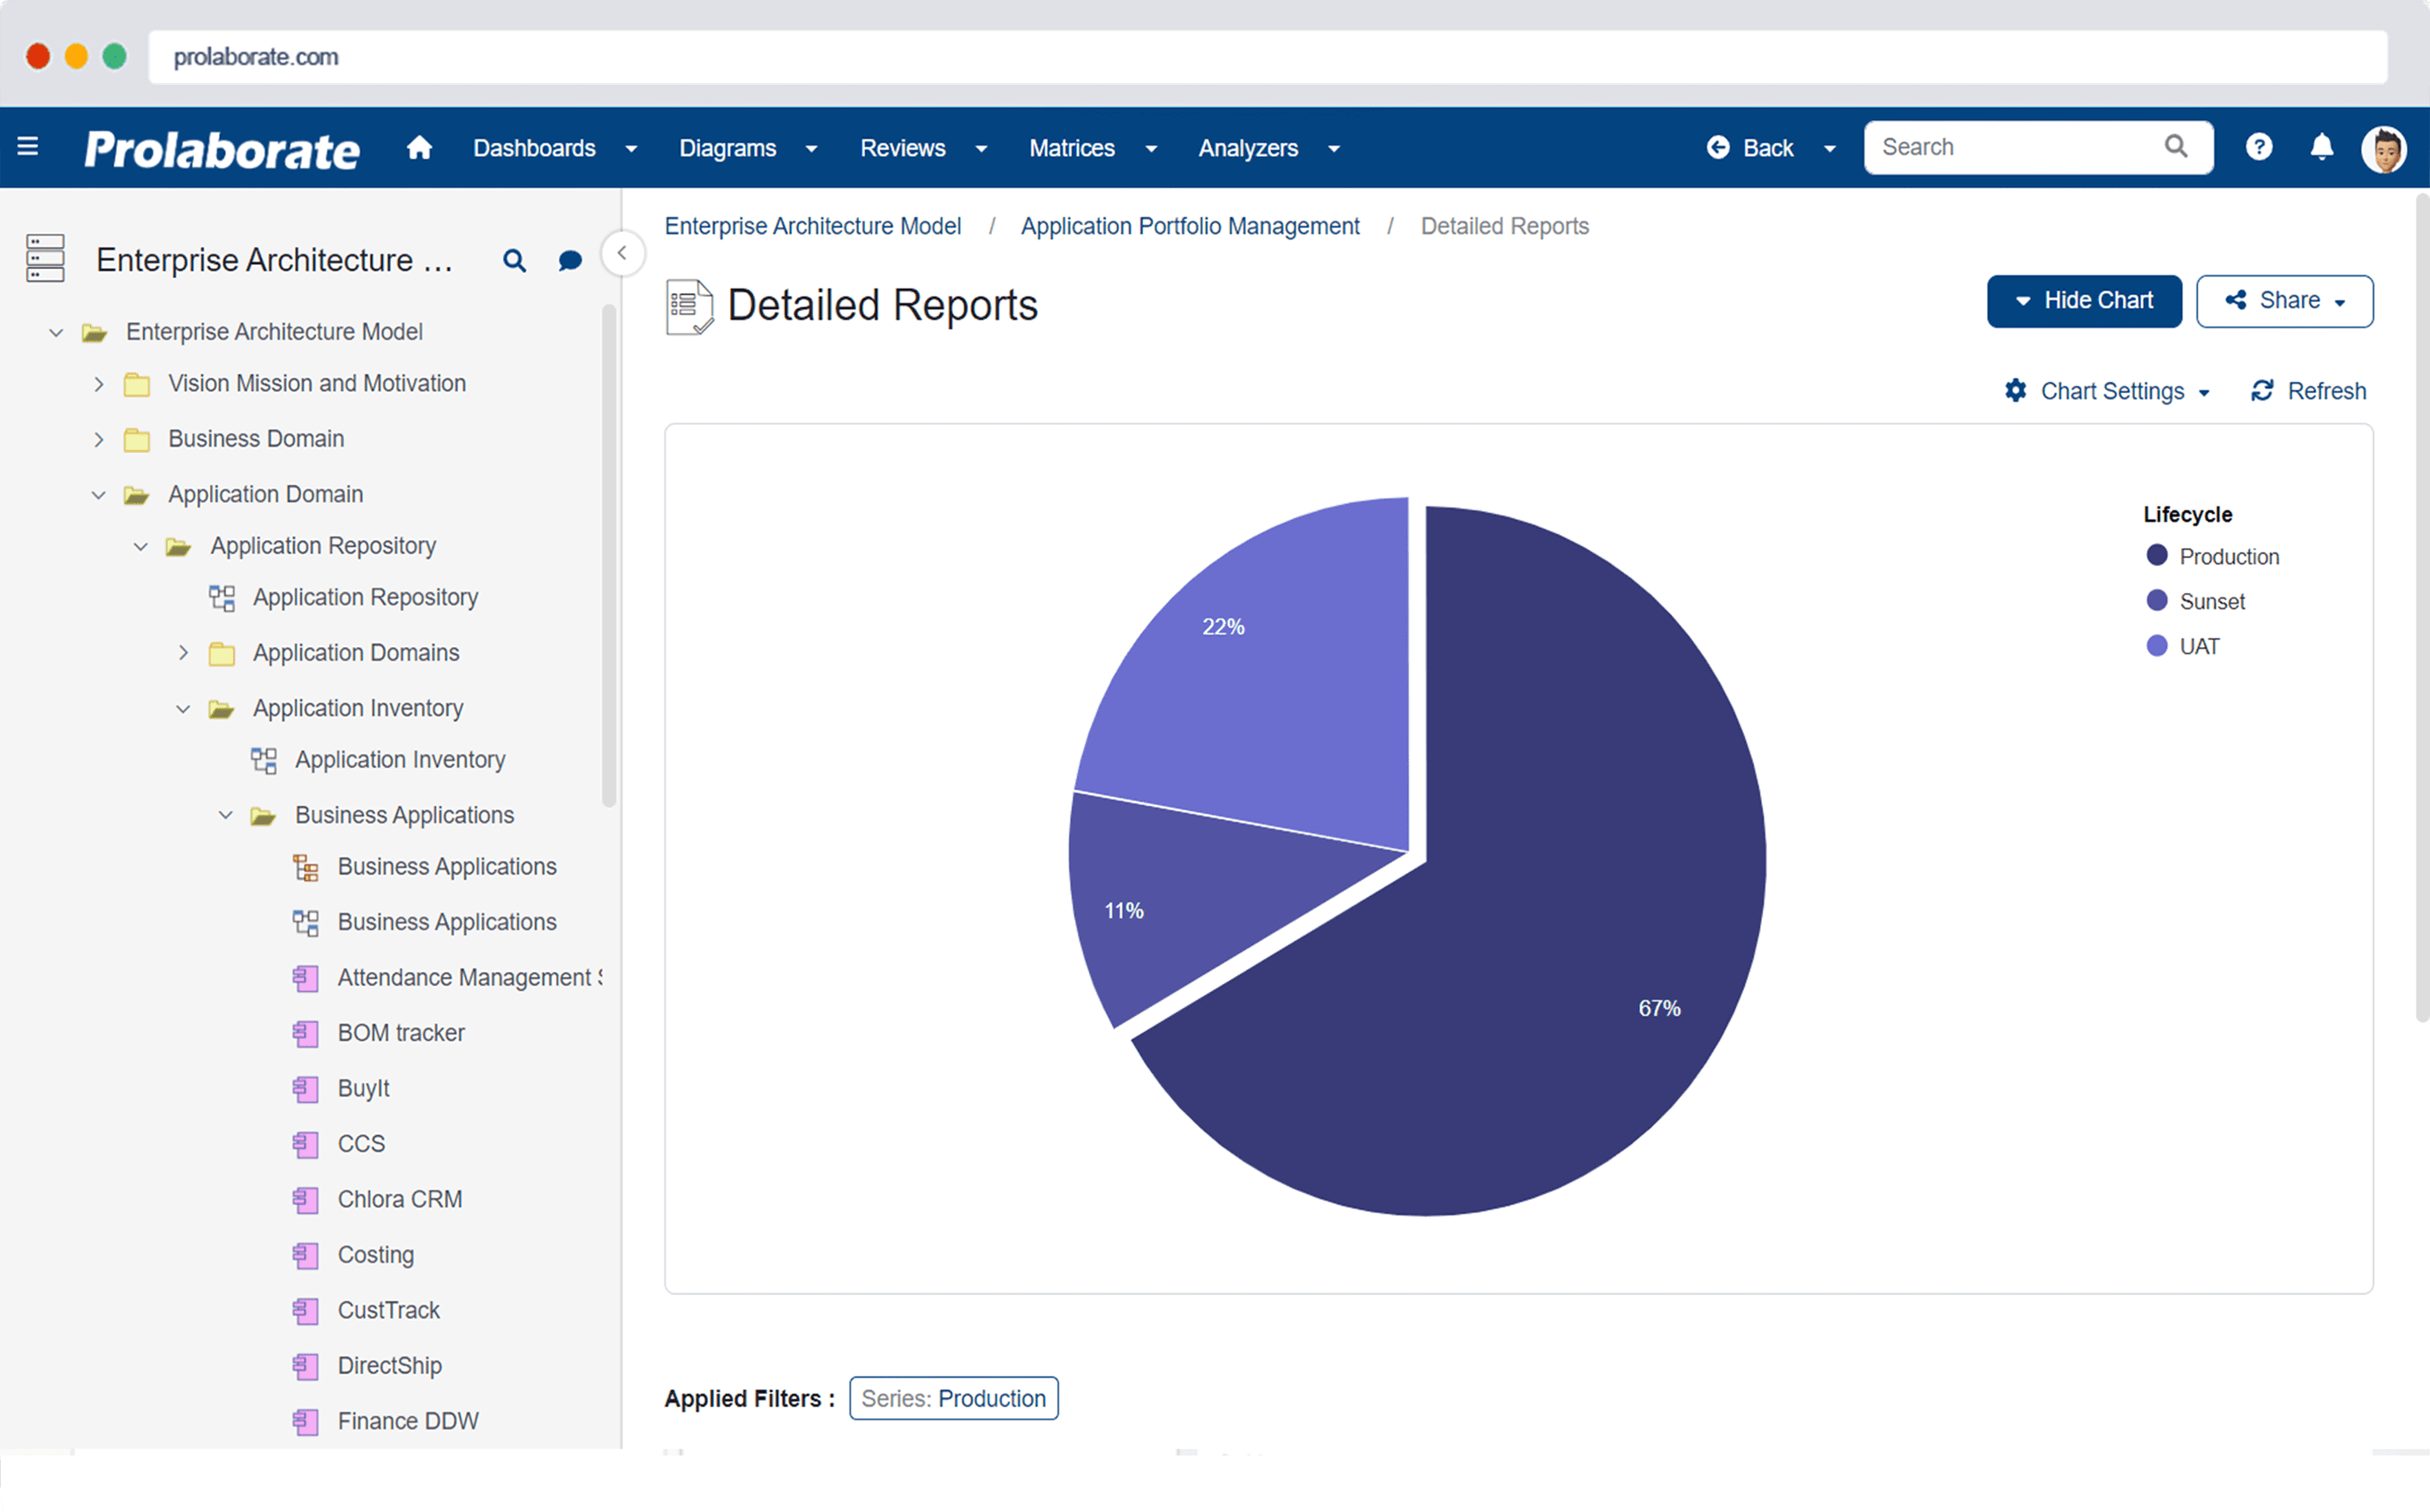Open notifications bell icon
The height and width of the screenshot is (1512, 2430).
(x=2321, y=147)
